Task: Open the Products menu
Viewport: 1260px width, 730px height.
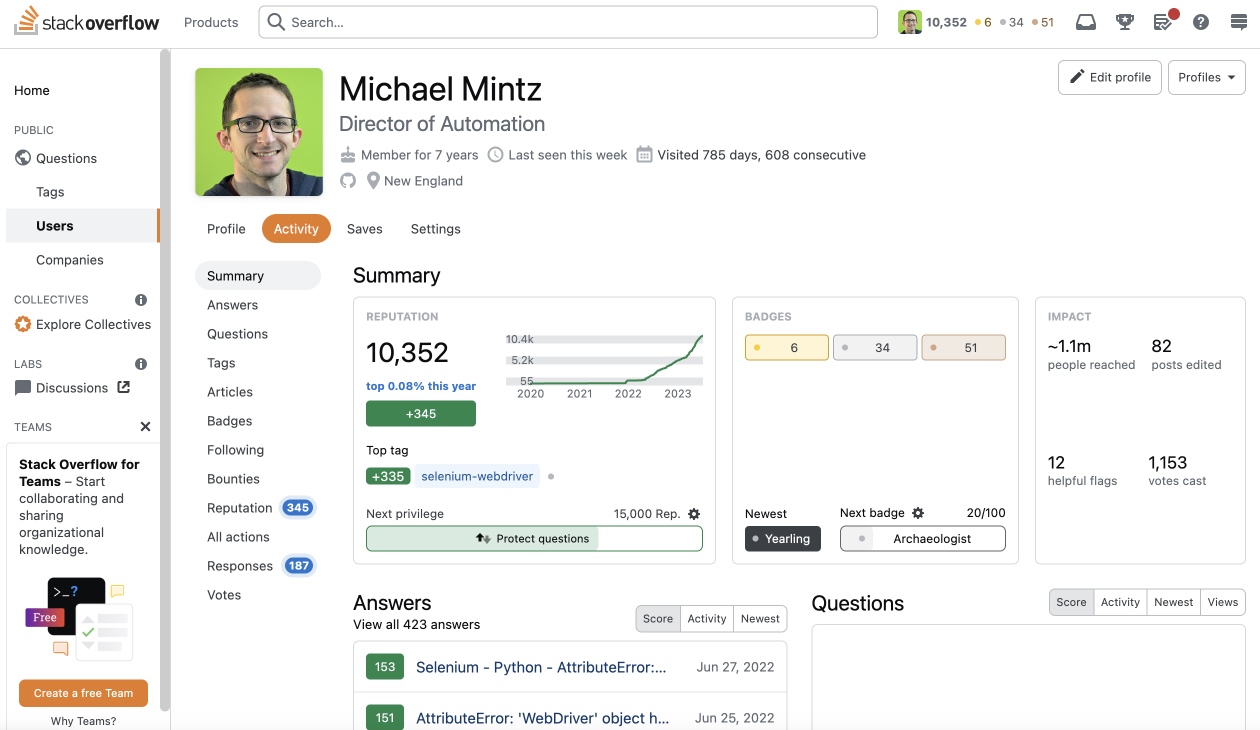Action: tap(211, 22)
